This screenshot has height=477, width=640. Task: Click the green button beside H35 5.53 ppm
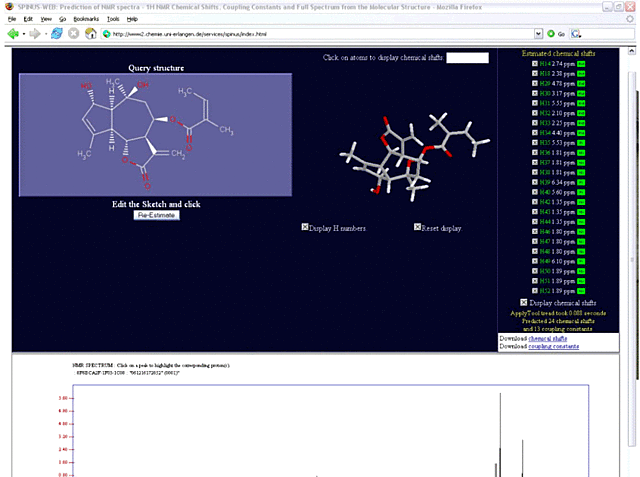(581, 143)
